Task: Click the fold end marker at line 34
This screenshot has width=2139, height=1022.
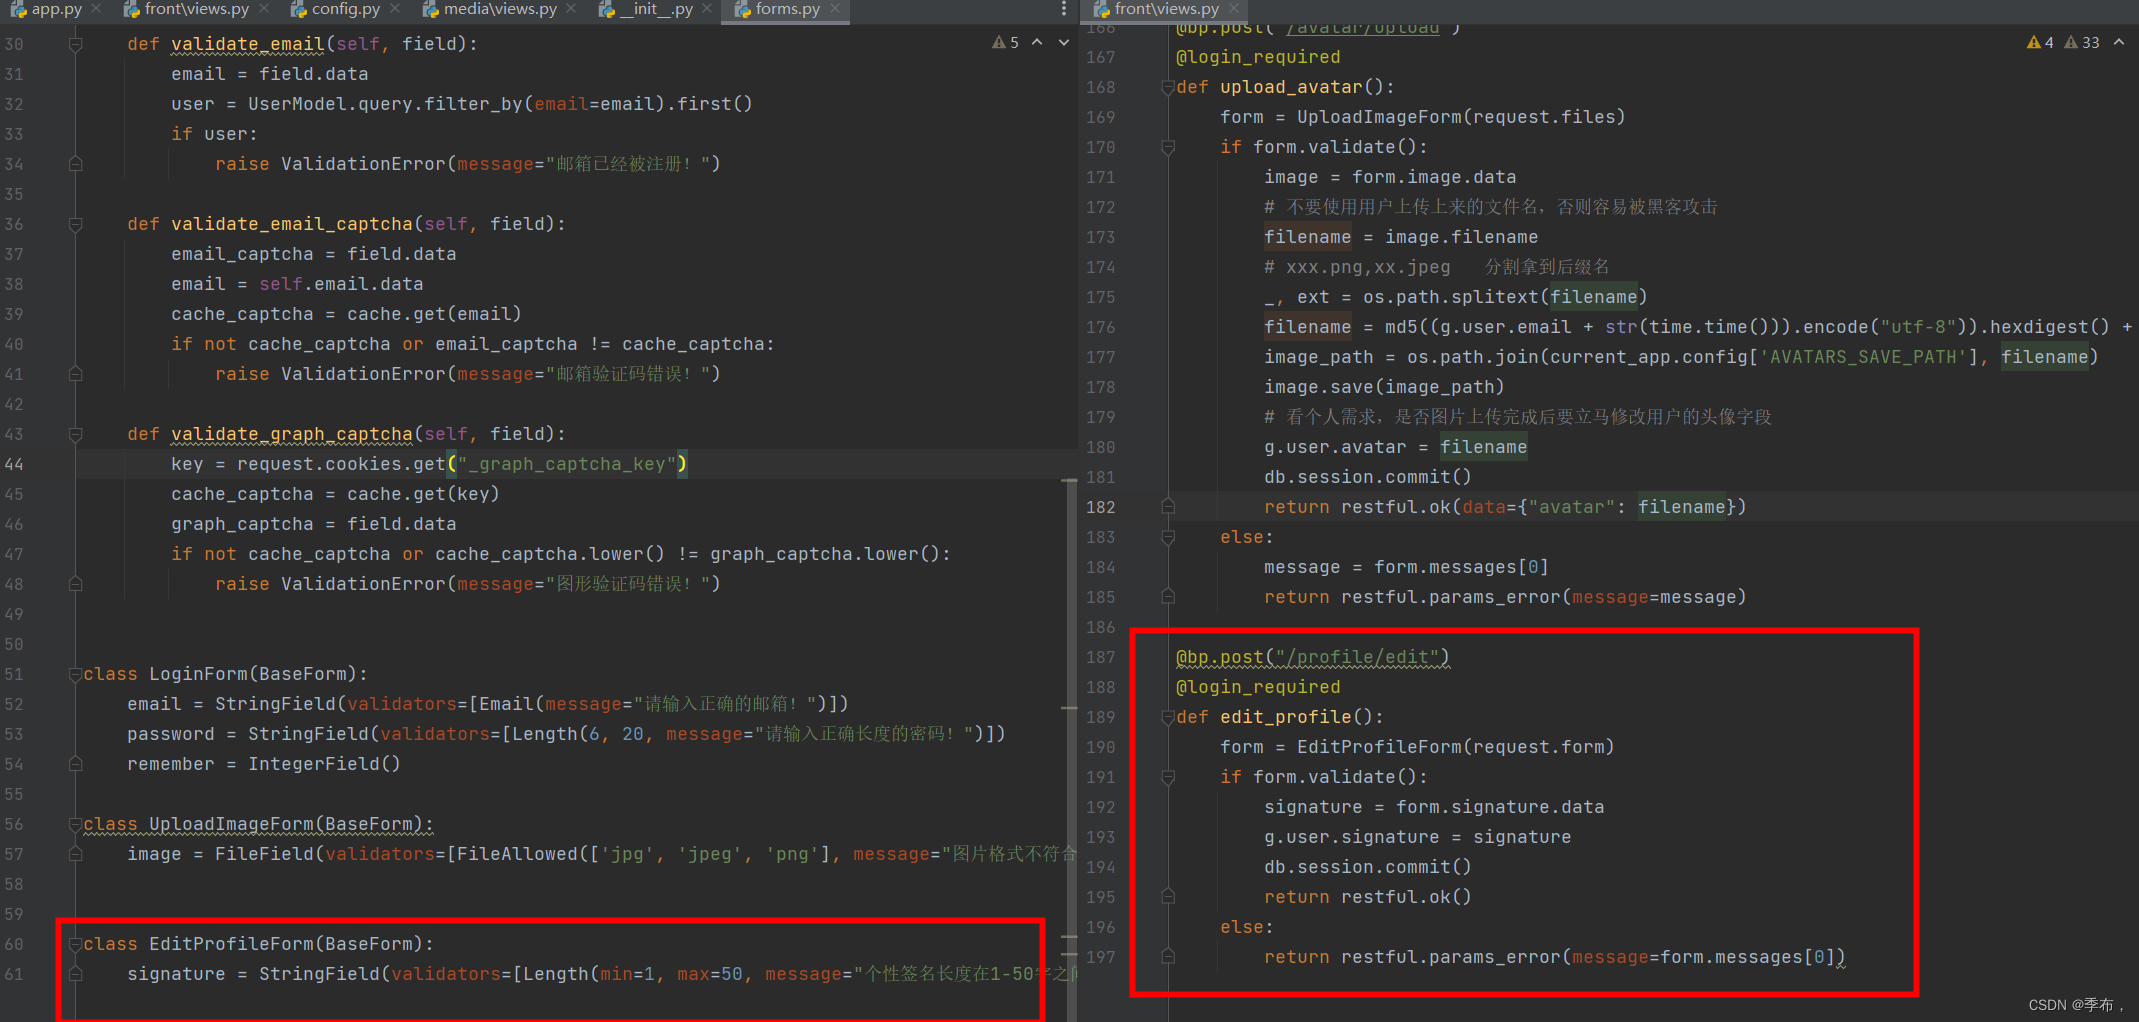Action: point(75,164)
